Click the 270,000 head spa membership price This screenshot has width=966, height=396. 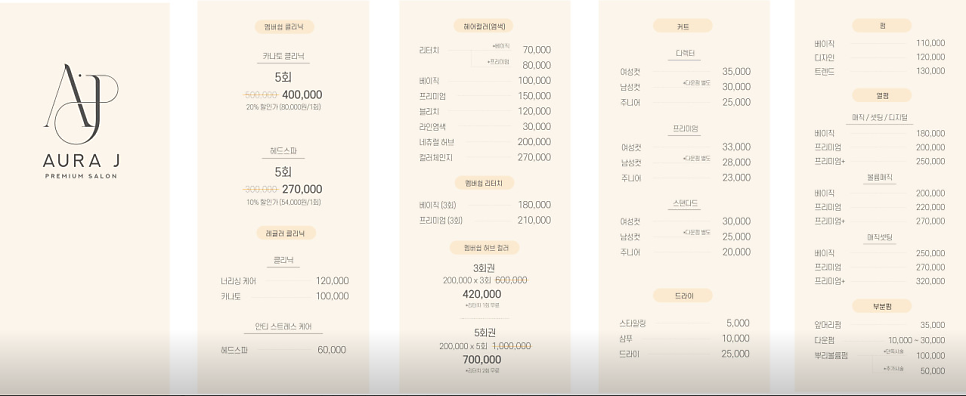(302, 189)
